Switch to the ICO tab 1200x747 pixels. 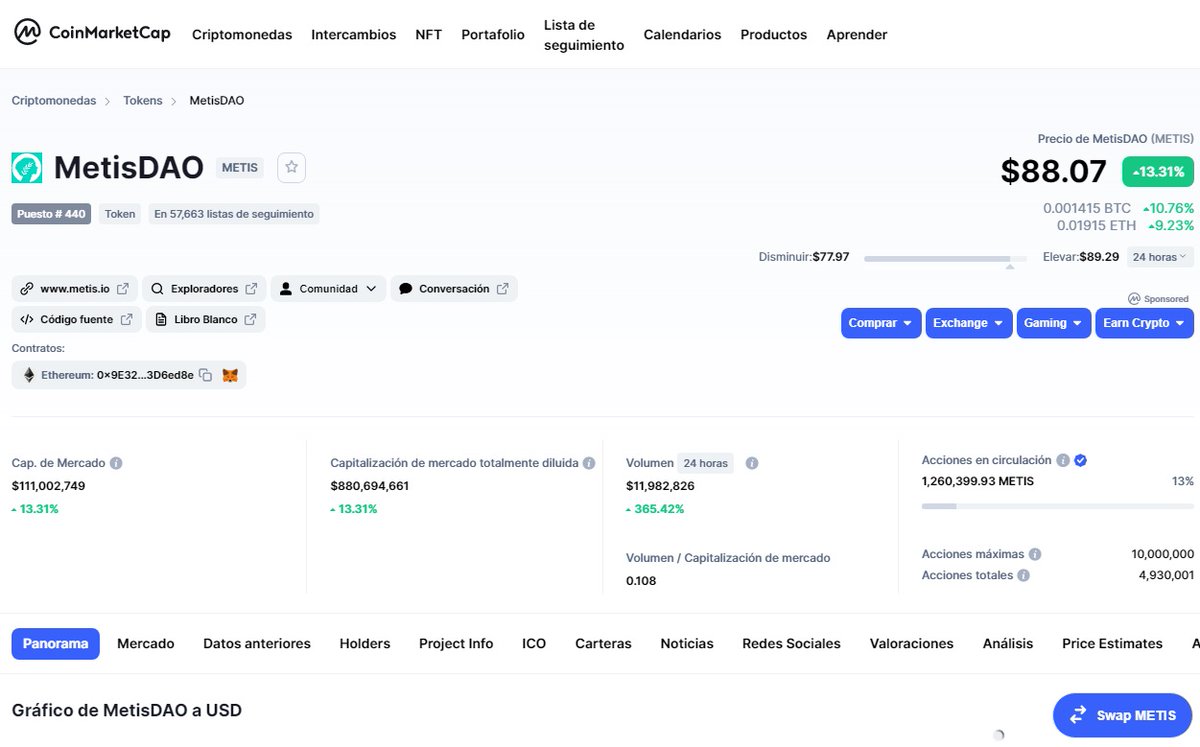coord(534,644)
